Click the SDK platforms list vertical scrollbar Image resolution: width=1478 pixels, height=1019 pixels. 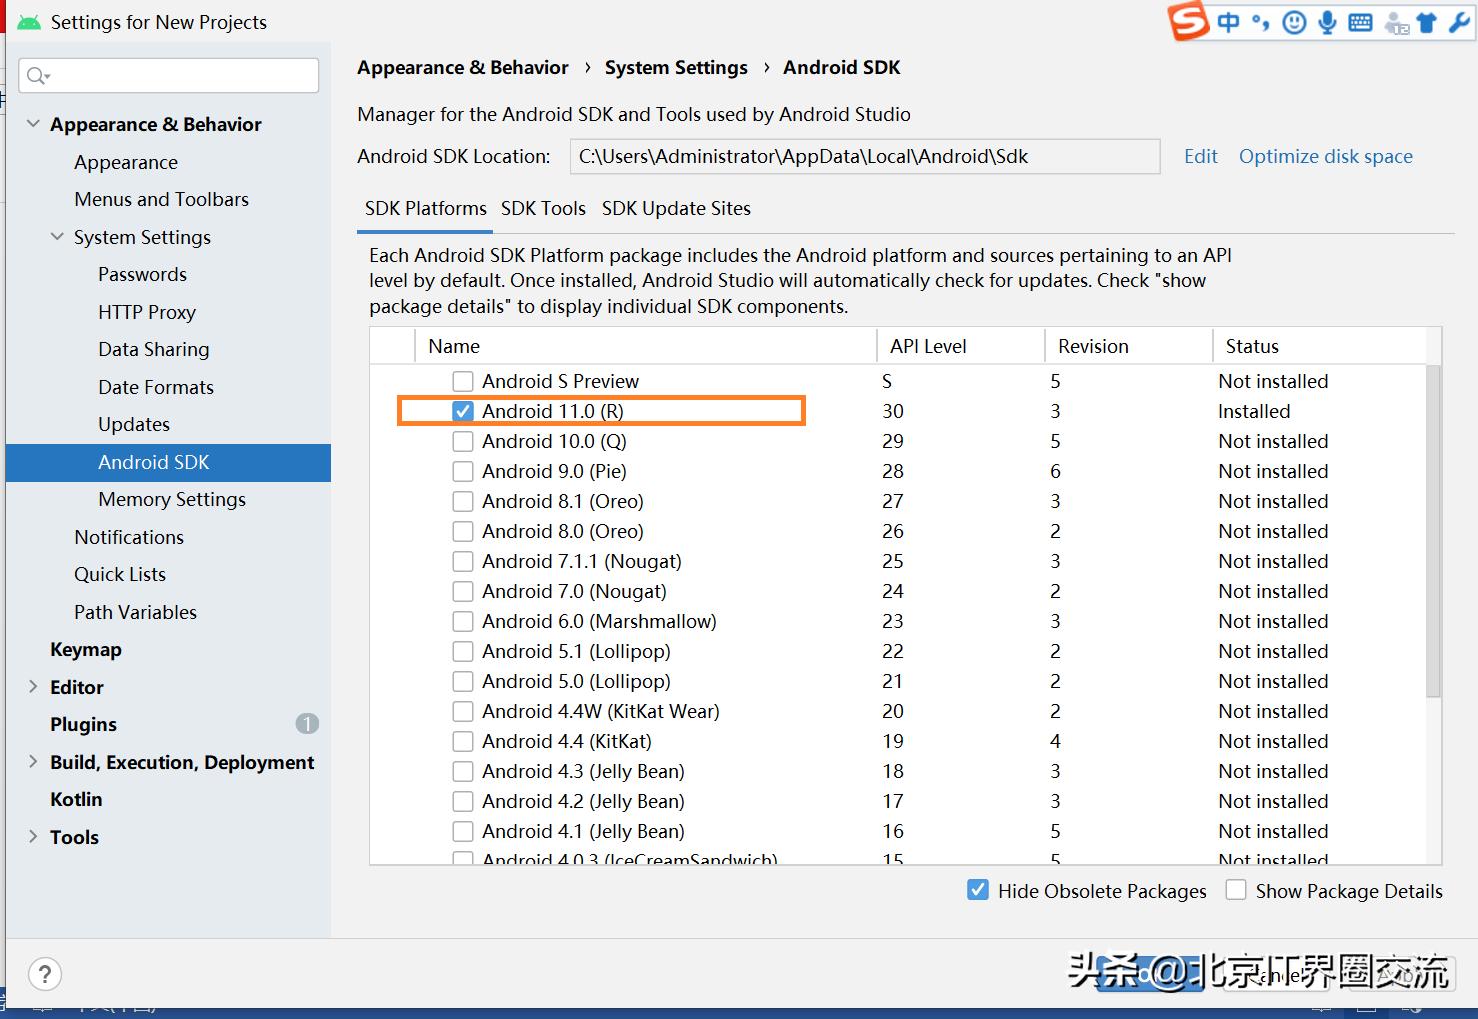1433,530
